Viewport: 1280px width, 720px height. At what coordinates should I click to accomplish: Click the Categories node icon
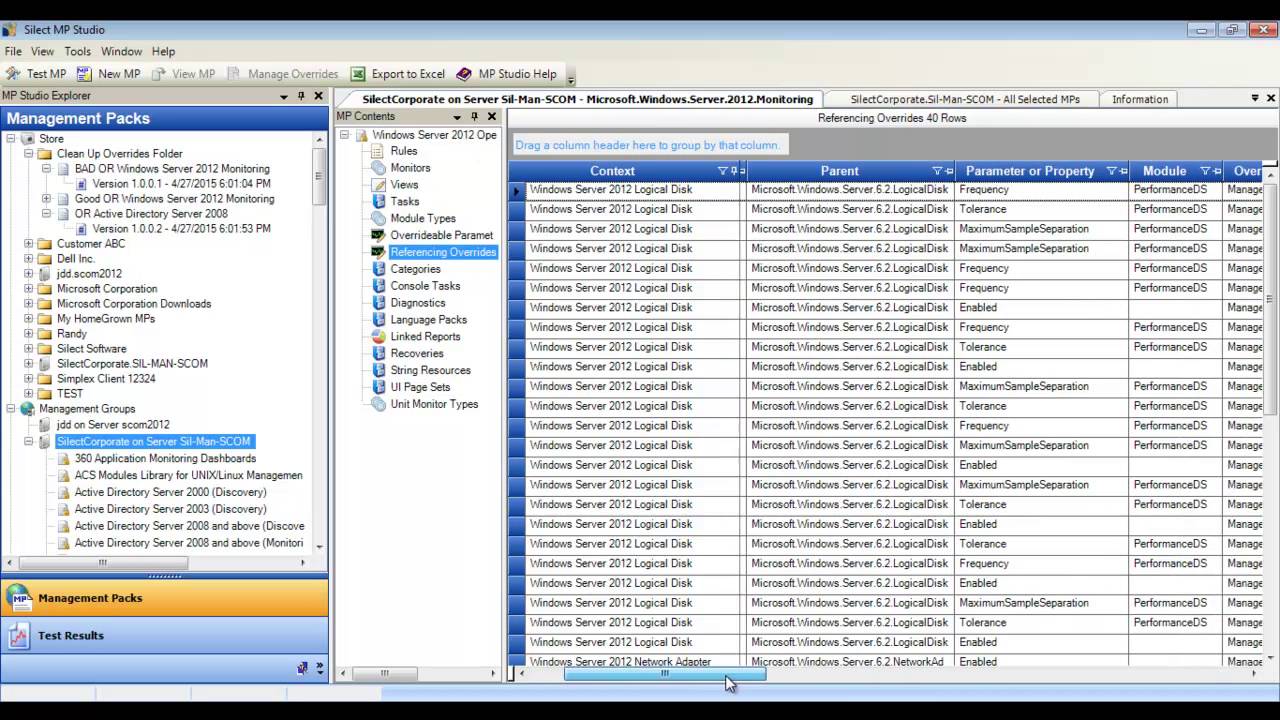pos(379,269)
